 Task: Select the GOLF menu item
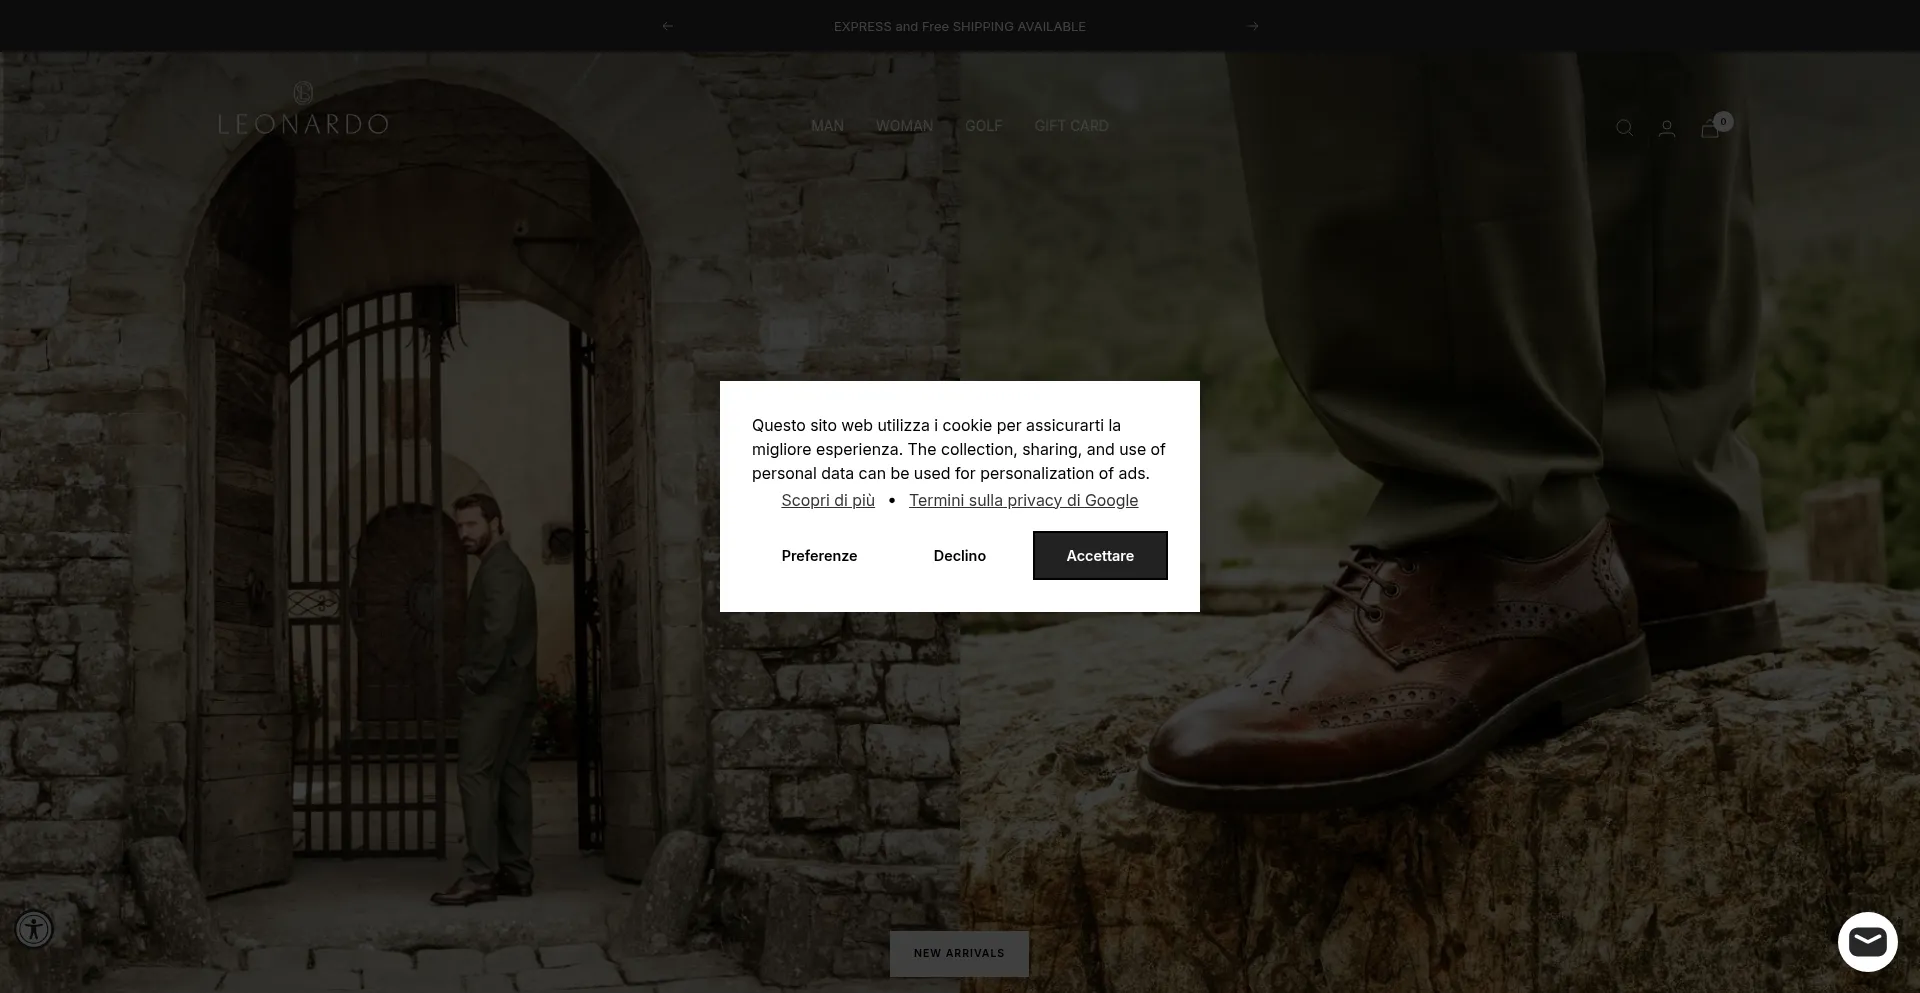[983, 126]
